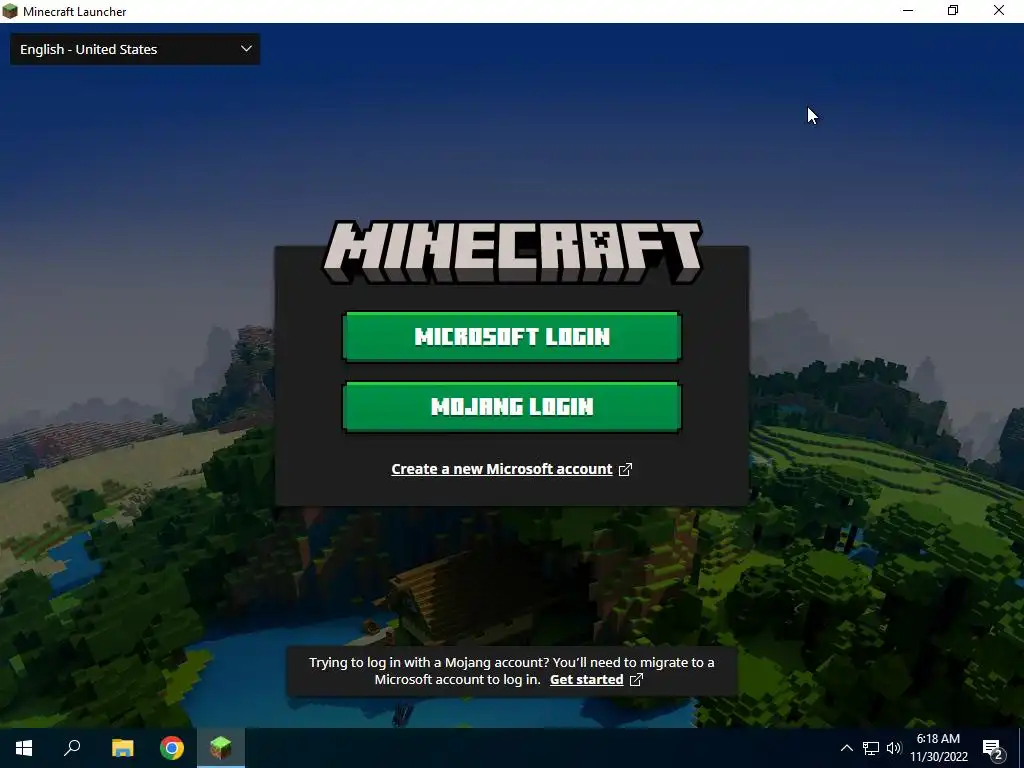Click the Minecraft Launcher title bar block icon
1024x768 pixels.
pos(10,11)
